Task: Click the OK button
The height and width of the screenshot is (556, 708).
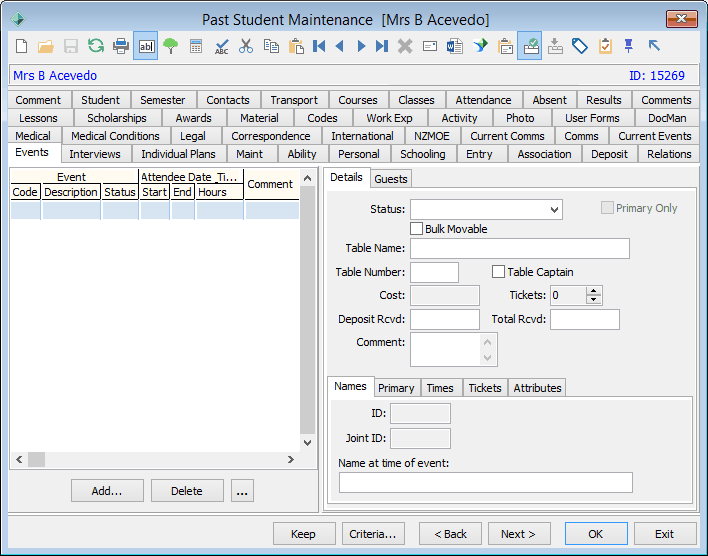Action: point(596,534)
